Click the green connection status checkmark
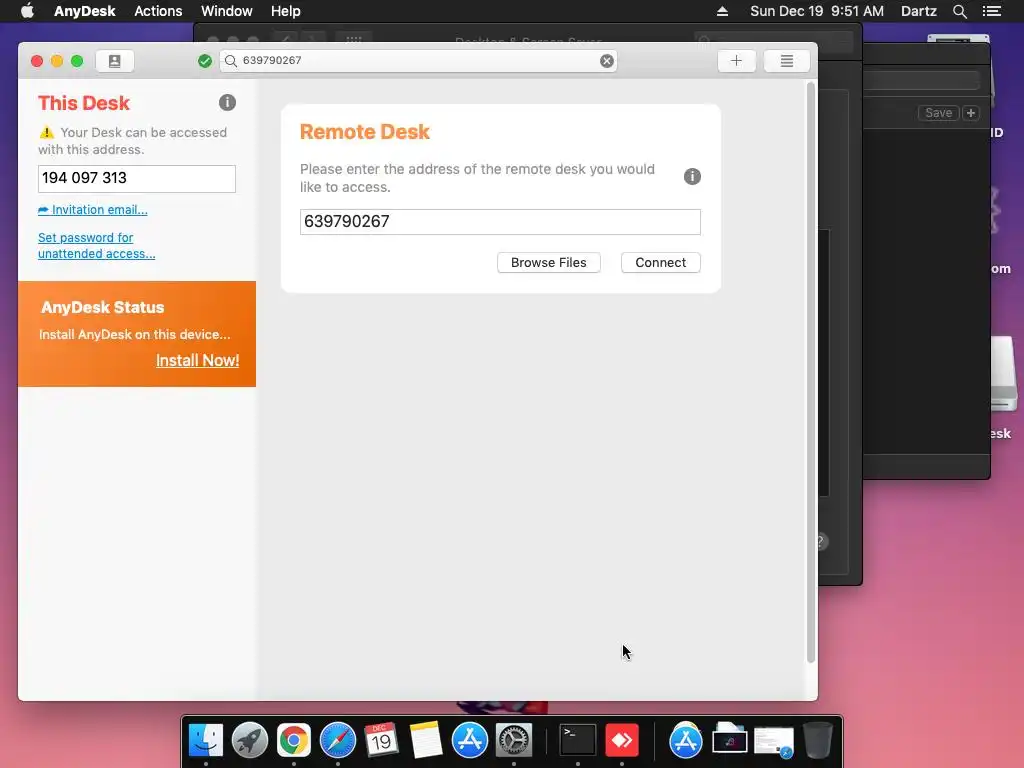Viewport: 1024px width, 768px height. pyautogui.click(x=205, y=61)
